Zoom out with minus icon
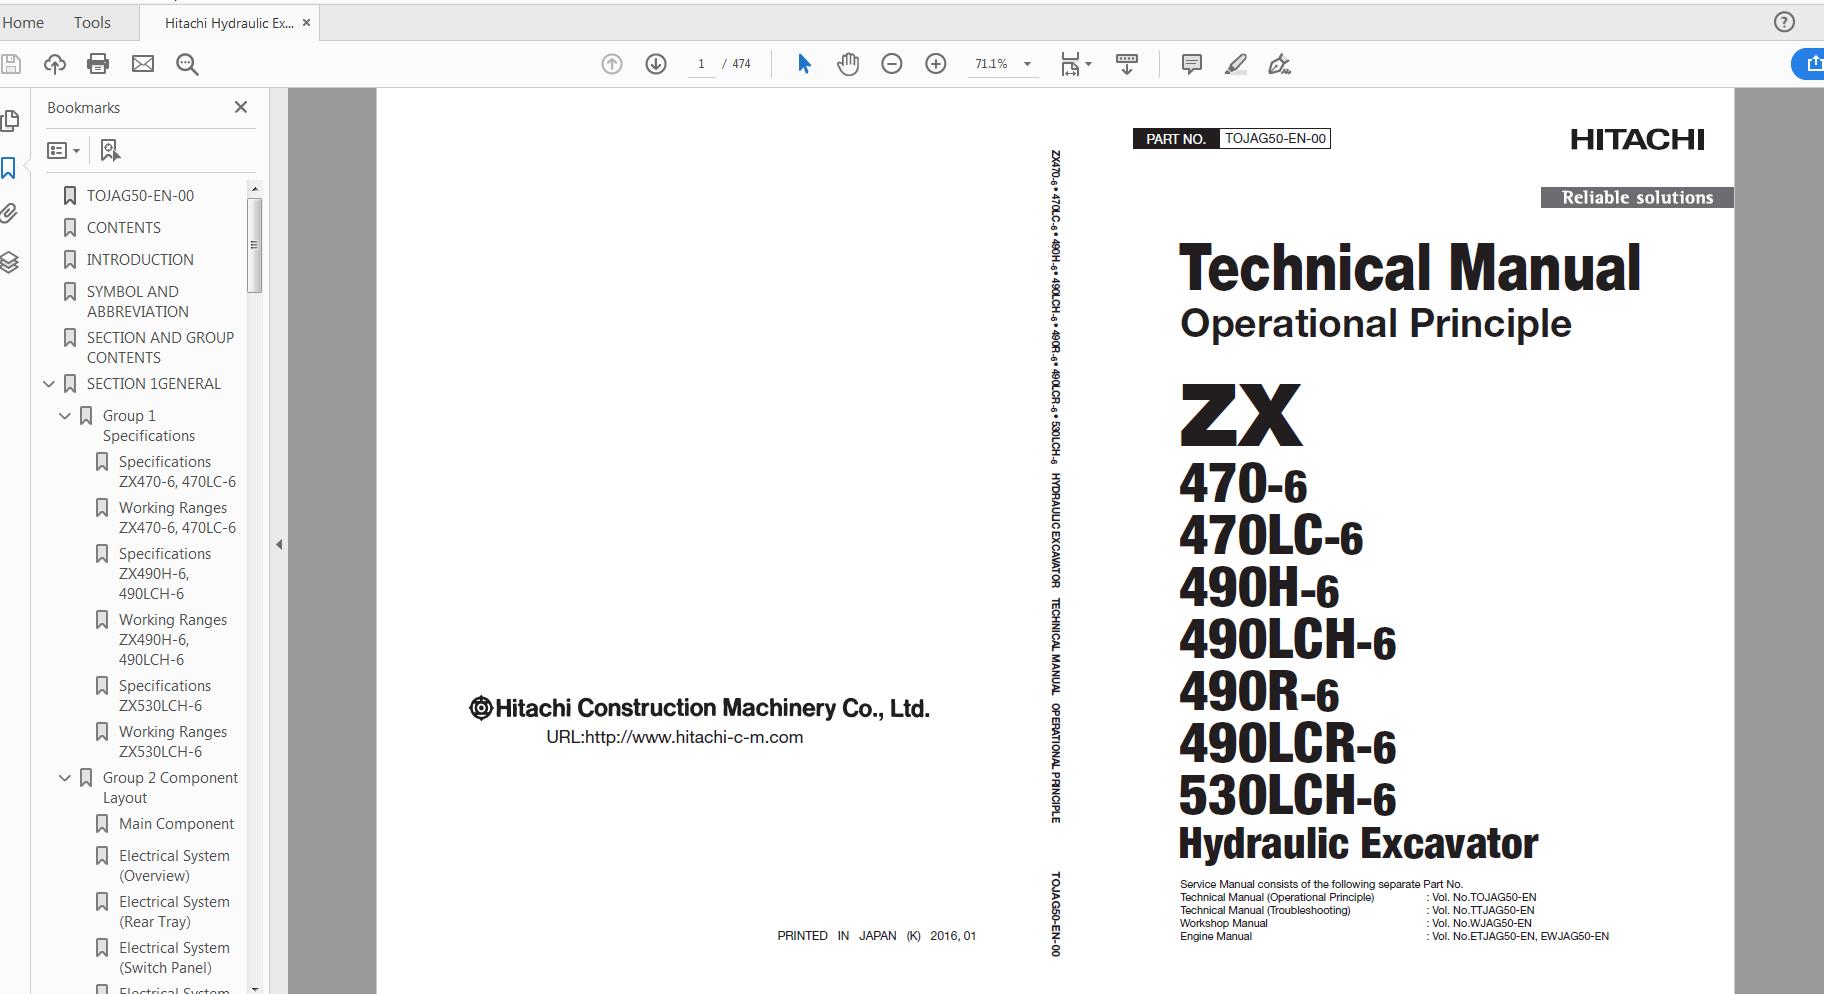The width and height of the screenshot is (1824, 994). pyautogui.click(x=892, y=64)
